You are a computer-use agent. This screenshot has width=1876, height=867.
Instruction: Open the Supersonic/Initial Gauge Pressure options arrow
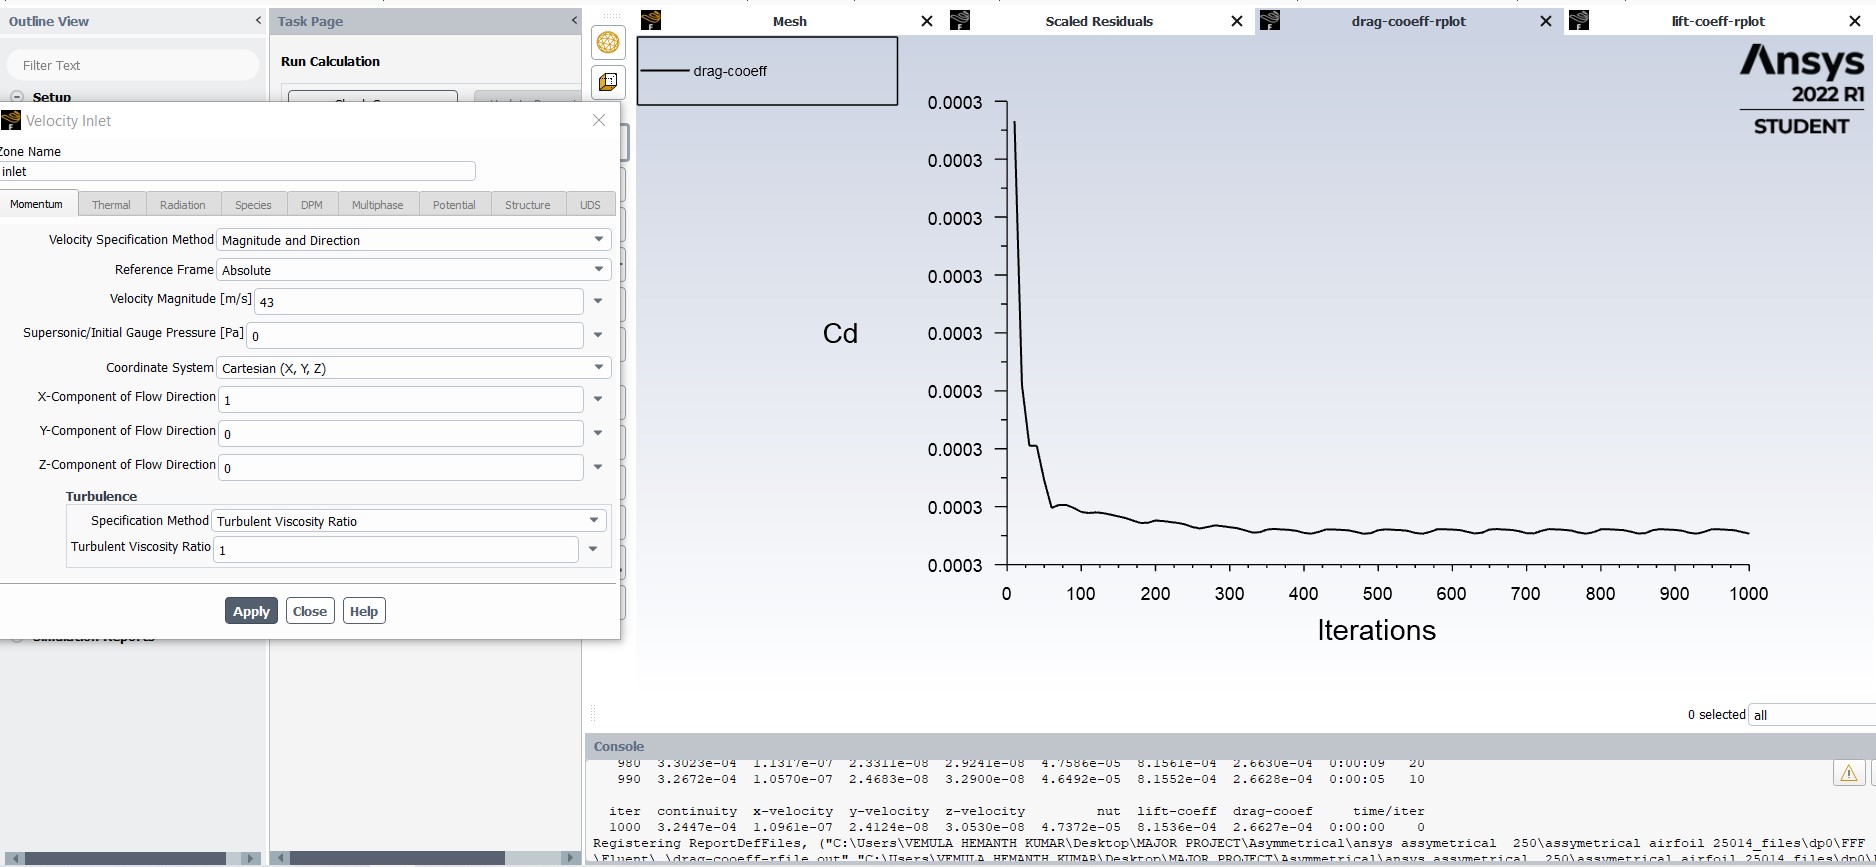point(598,335)
